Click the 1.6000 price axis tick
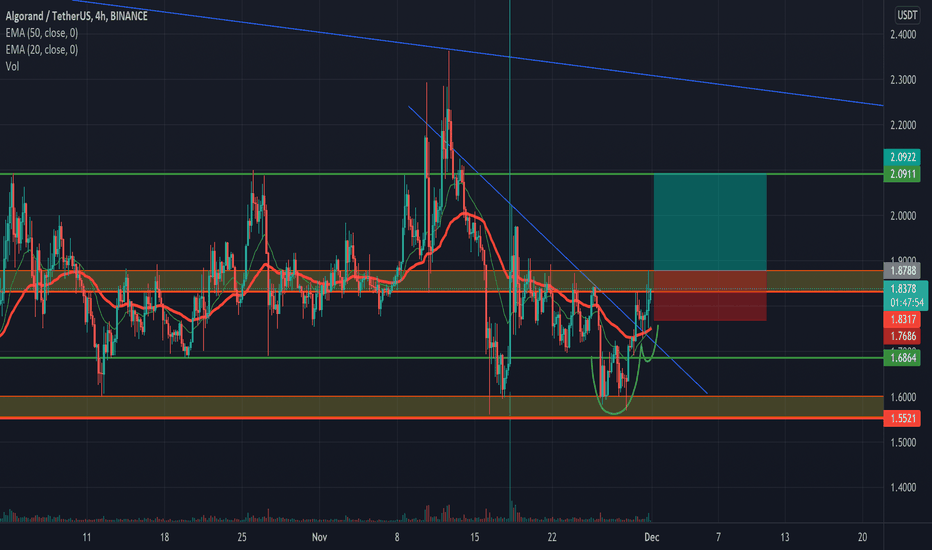Image resolution: width=932 pixels, height=550 pixels. [x=903, y=397]
